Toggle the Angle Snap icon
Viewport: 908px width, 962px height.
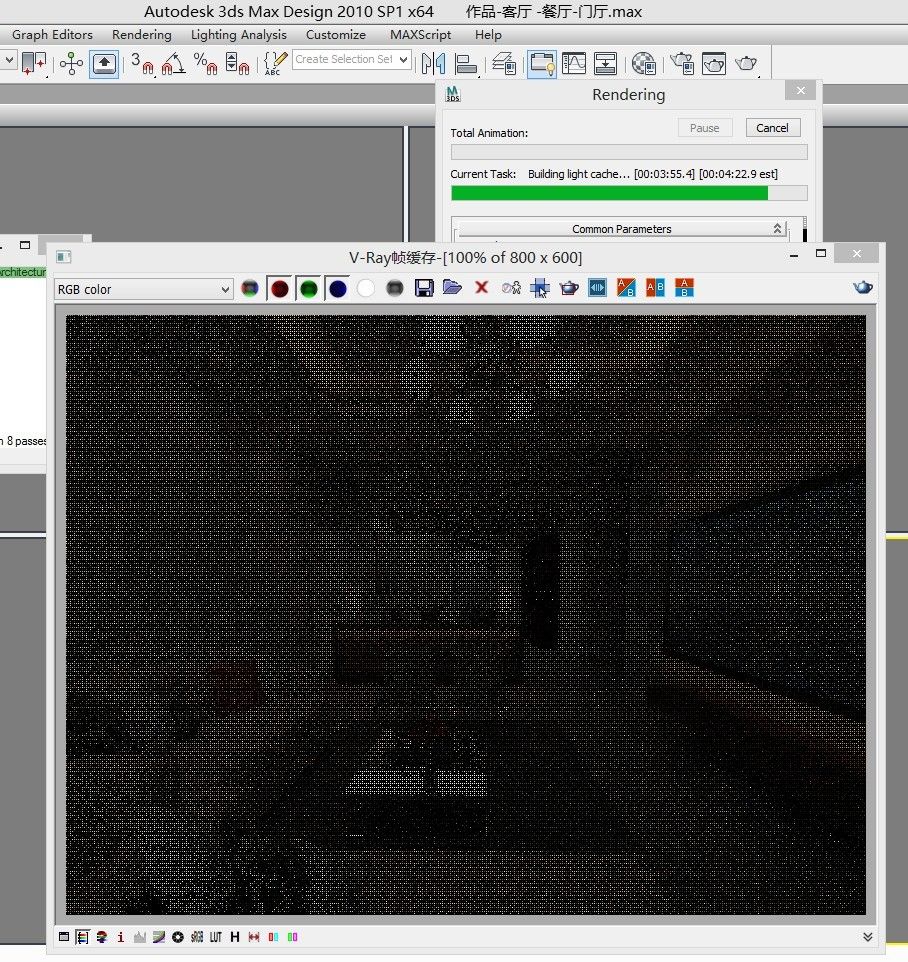(x=174, y=63)
